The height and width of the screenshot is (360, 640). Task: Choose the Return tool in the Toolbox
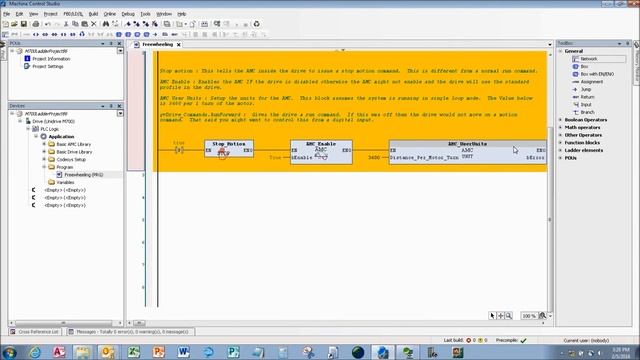click(583, 97)
